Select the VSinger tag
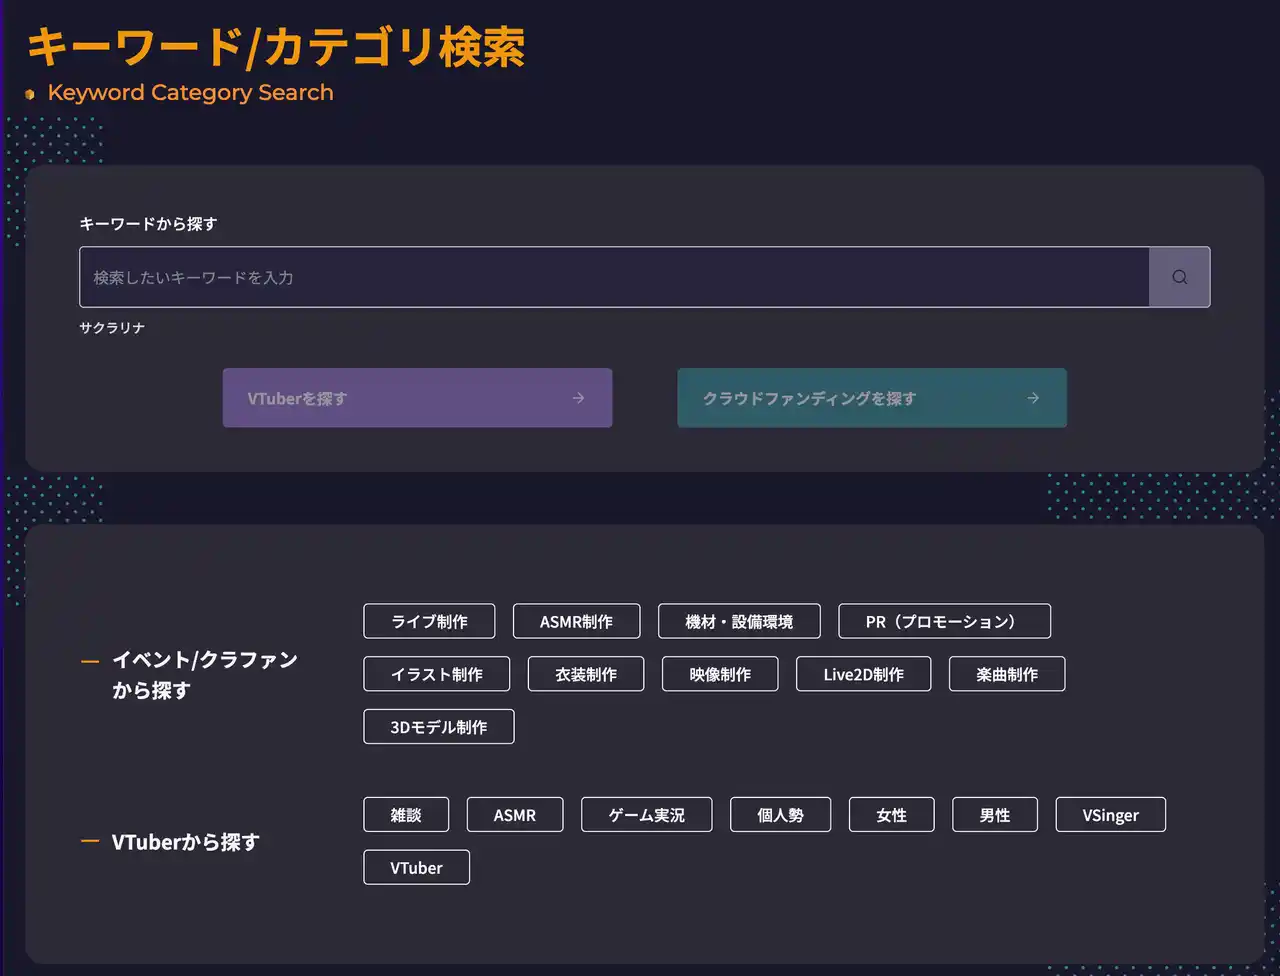Screen dimensions: 1280x976 (x=1110, y=815)
